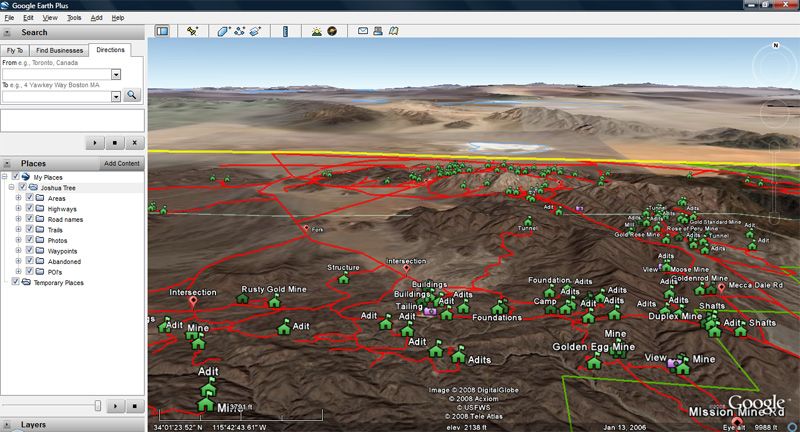
Task: Open the Tools menu
Action: 74,18
